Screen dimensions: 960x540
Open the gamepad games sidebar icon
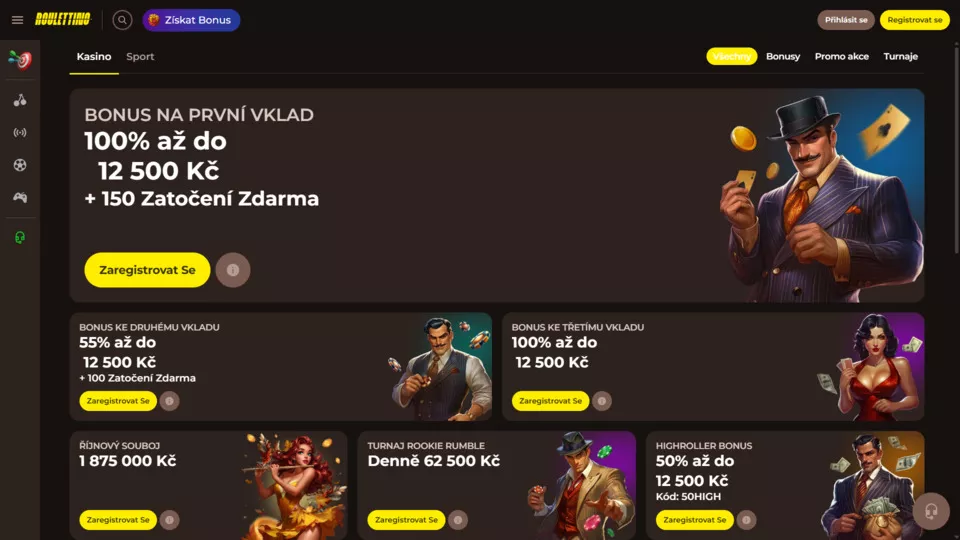click(x=20, y=197)
